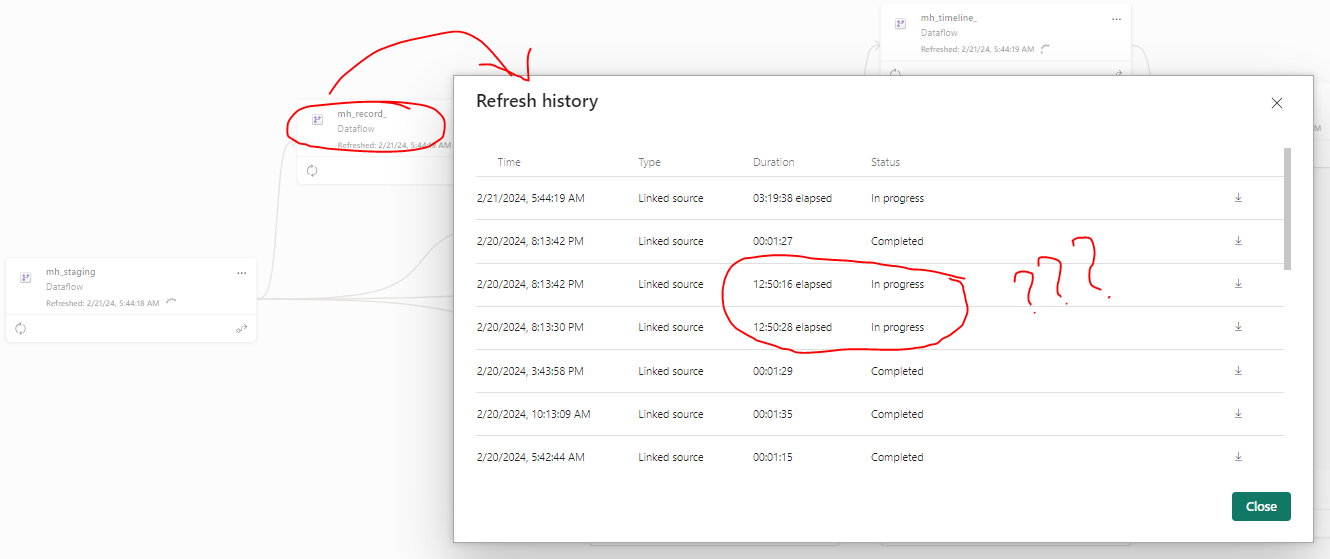Click duration 12:50:16 elapsed

[793, 284]
